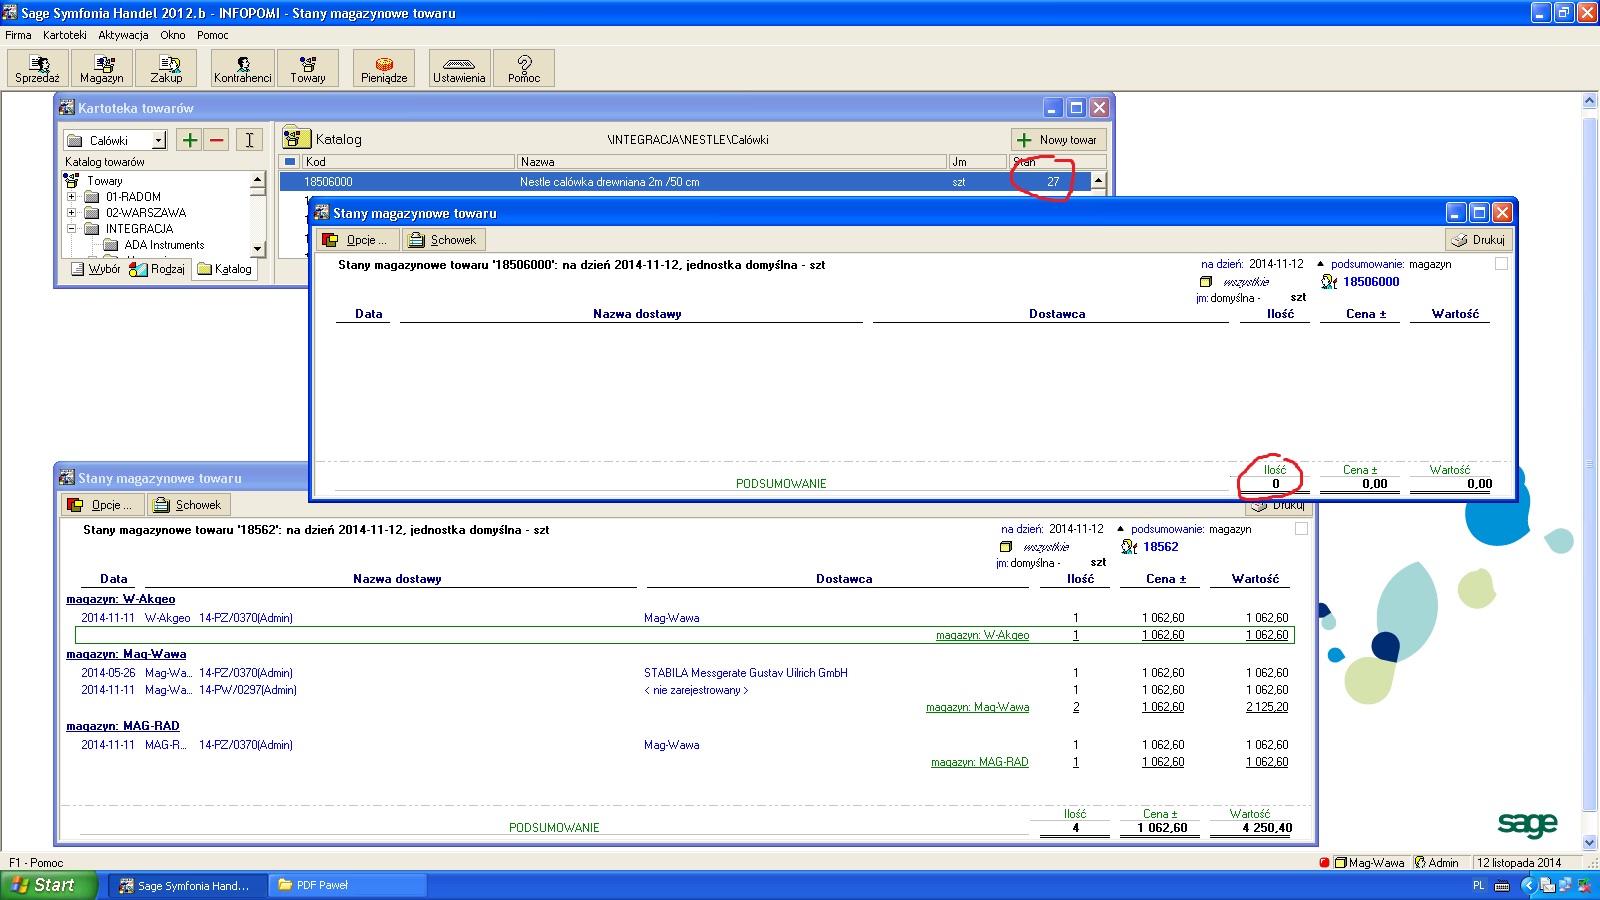Image resolution: width=1600 pixels, height=900 pixels.
Task: Expand the 01-RADOM tree folder
Action: tap(71, 197)
